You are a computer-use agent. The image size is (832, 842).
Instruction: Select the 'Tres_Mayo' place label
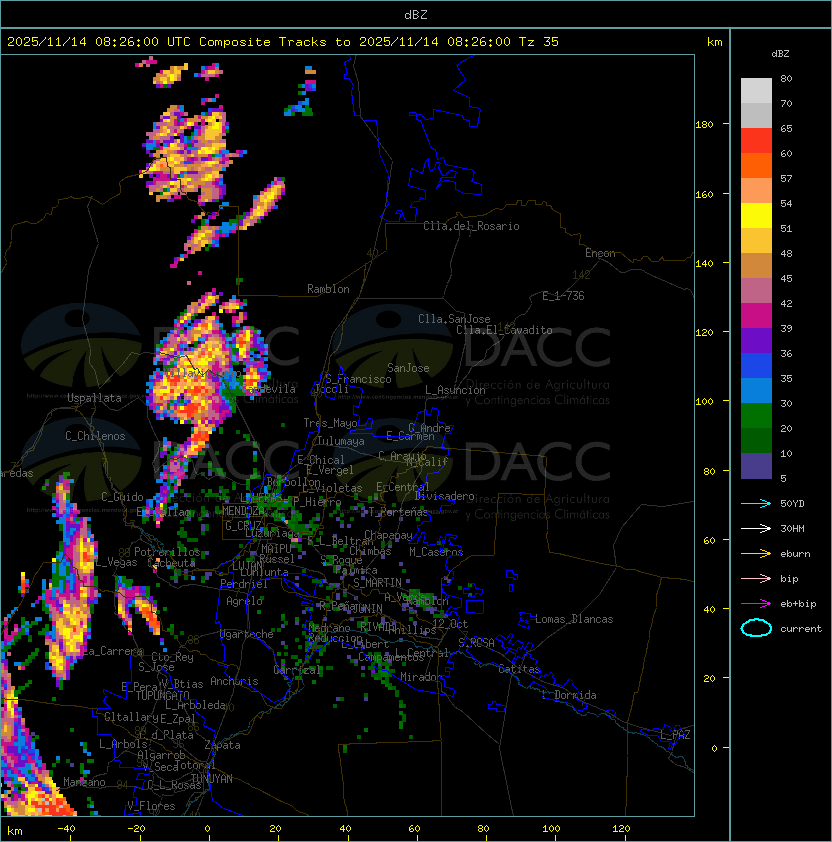(x=330, y=423)
